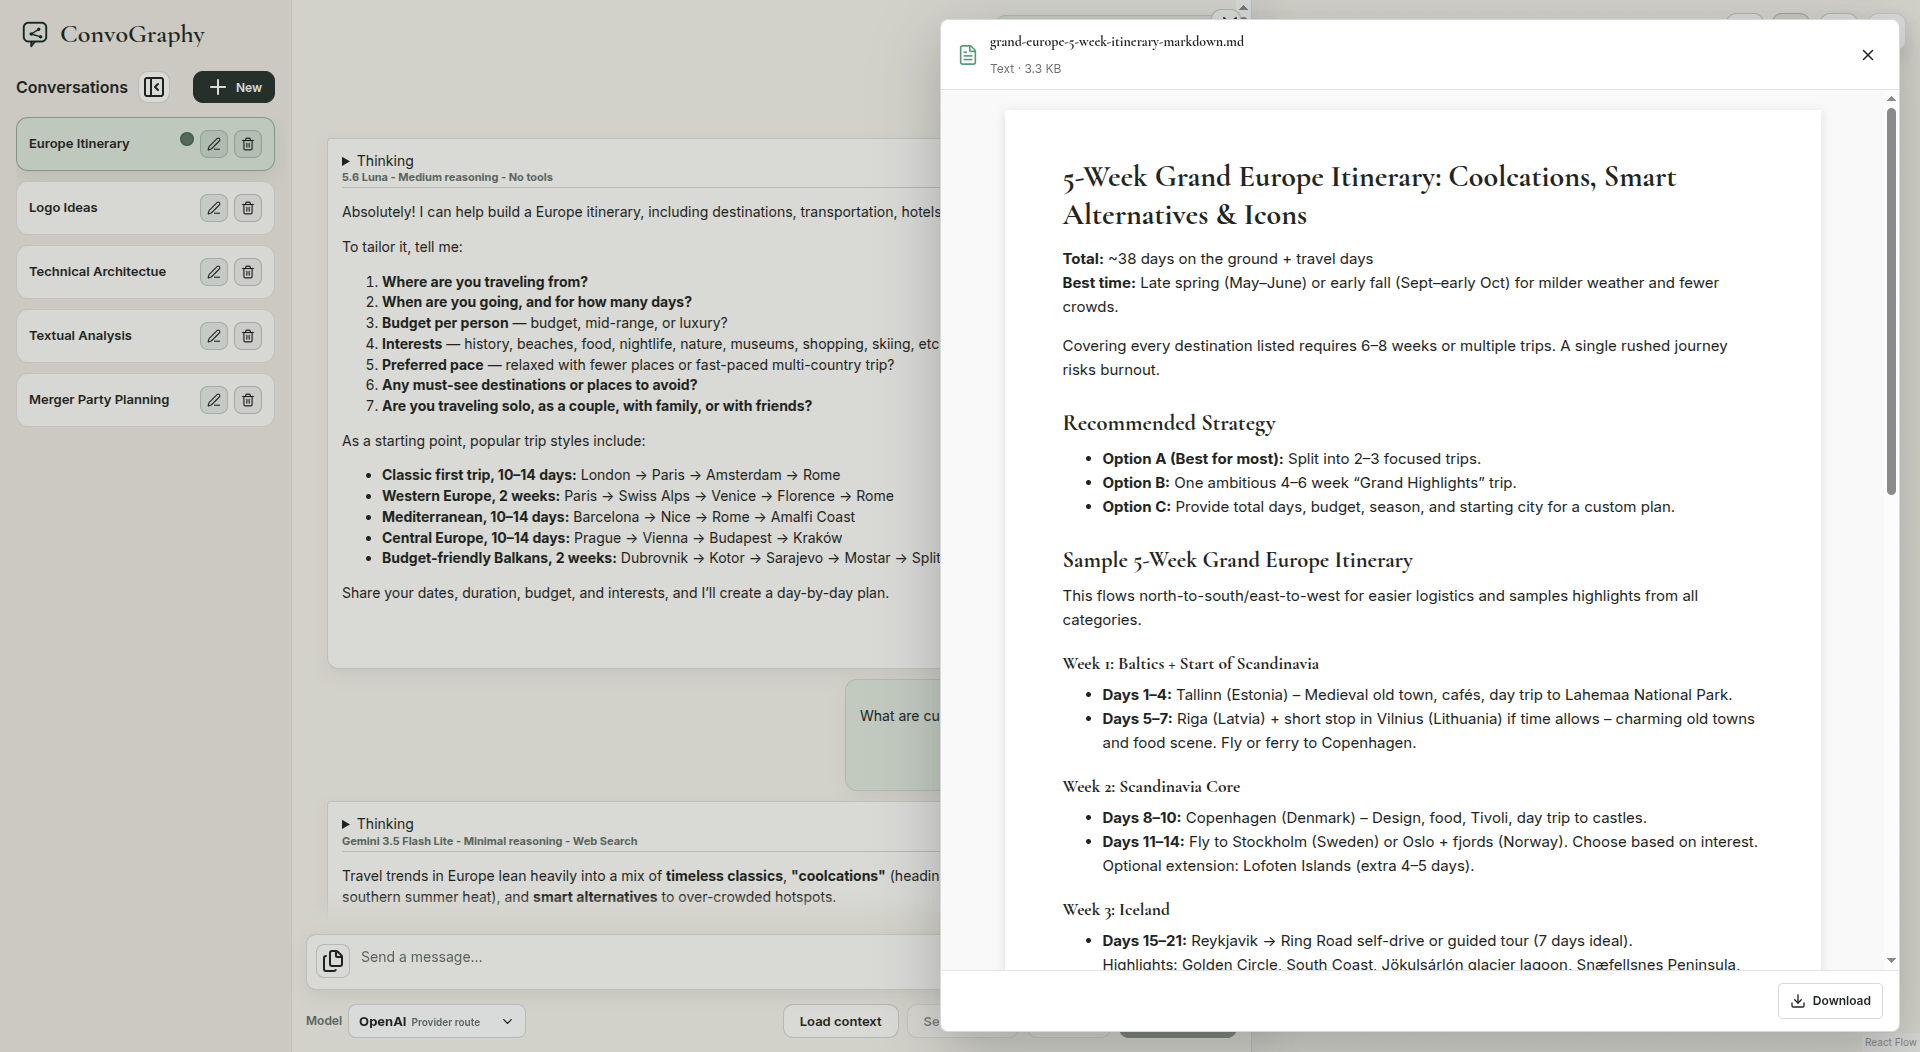Click the status dot on Europe Itinerary
This screenshot has height=1052, width=1920.
[x=187, y=139]
